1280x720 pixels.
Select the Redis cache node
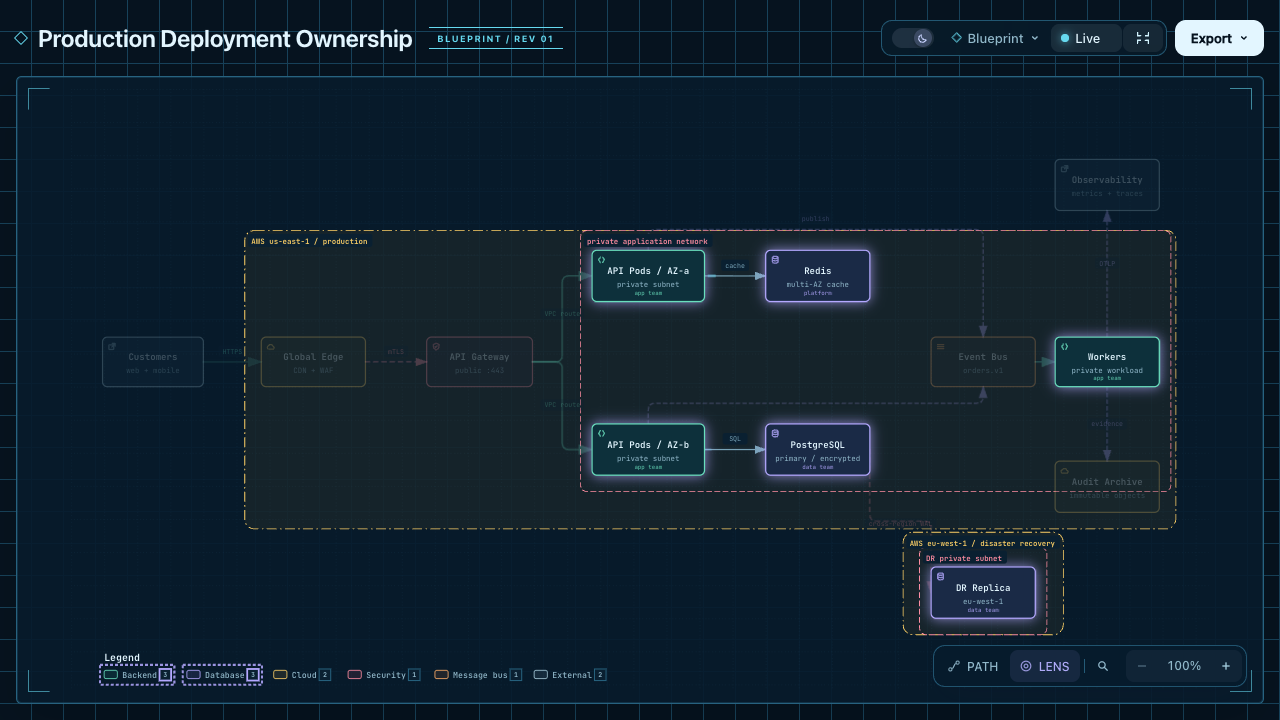click(x=818, y=276)
